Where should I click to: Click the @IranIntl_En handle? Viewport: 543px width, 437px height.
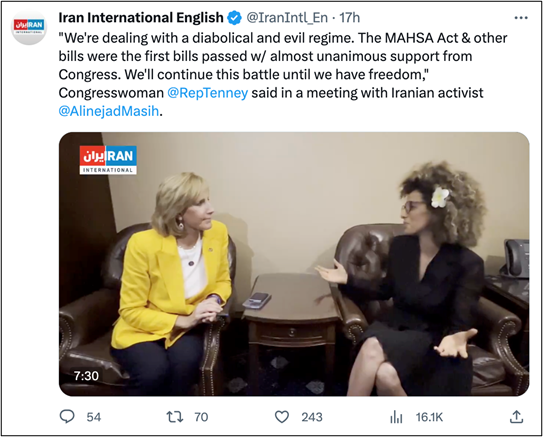pos(287,18)
